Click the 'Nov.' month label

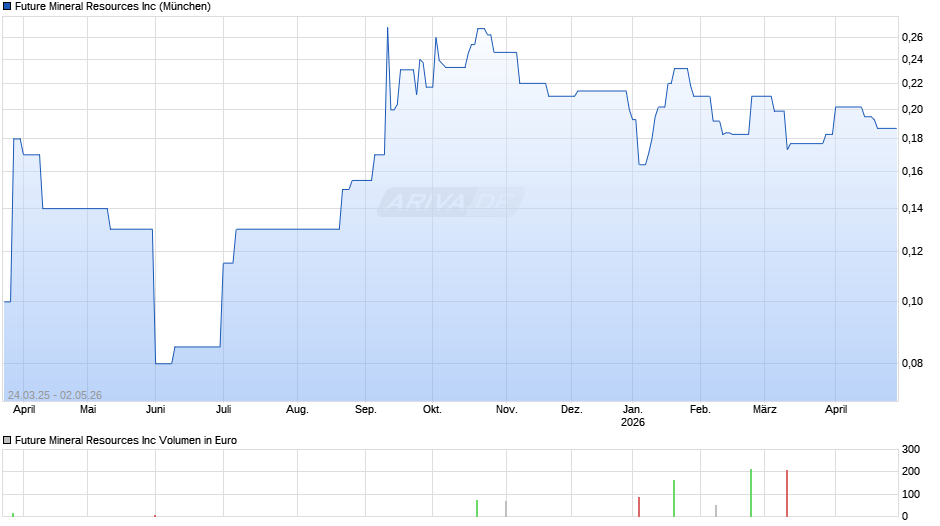click(x=507, y=409)
